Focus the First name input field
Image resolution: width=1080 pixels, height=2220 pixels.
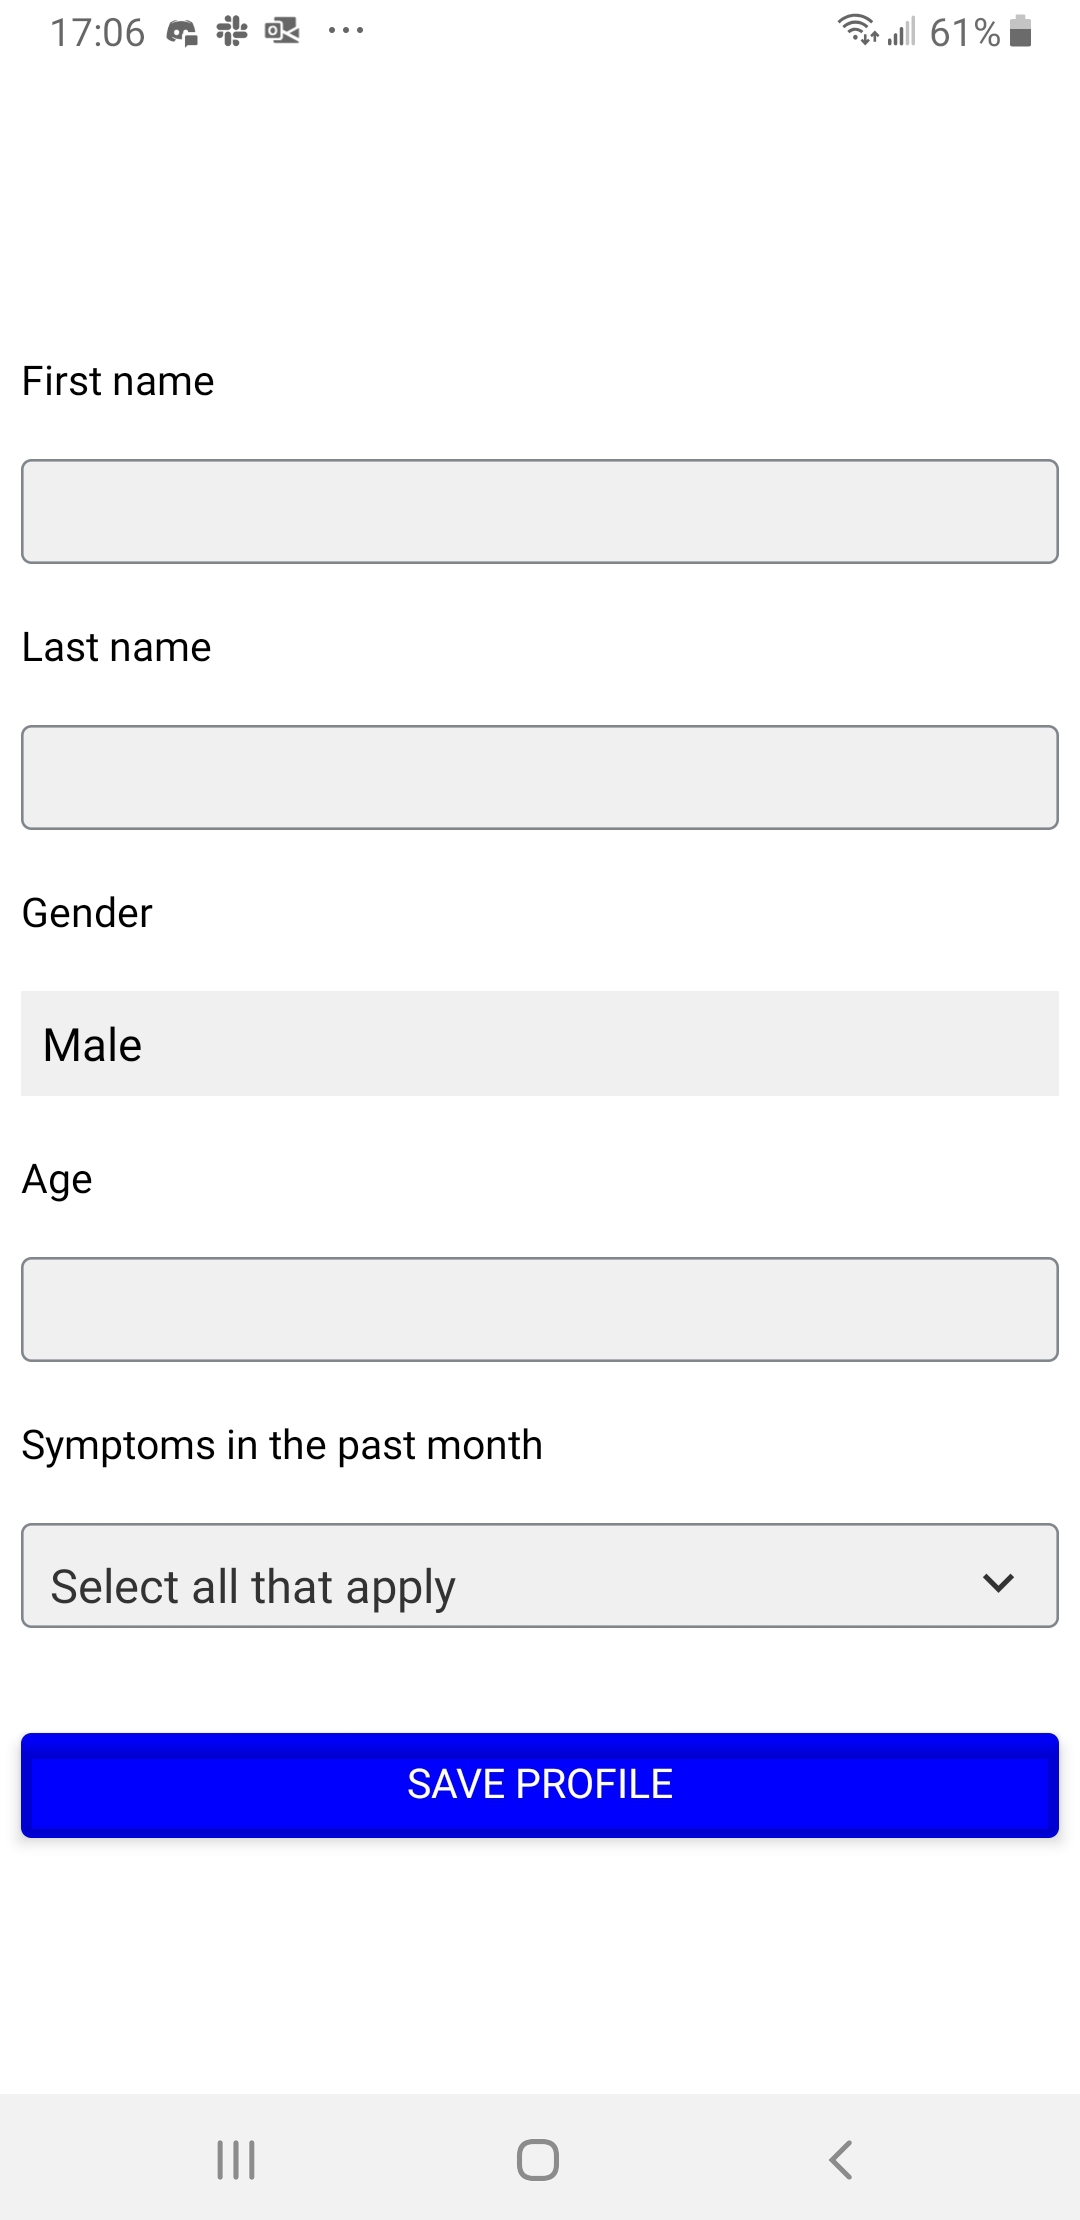pyautogui.click(x=540, y=512)
